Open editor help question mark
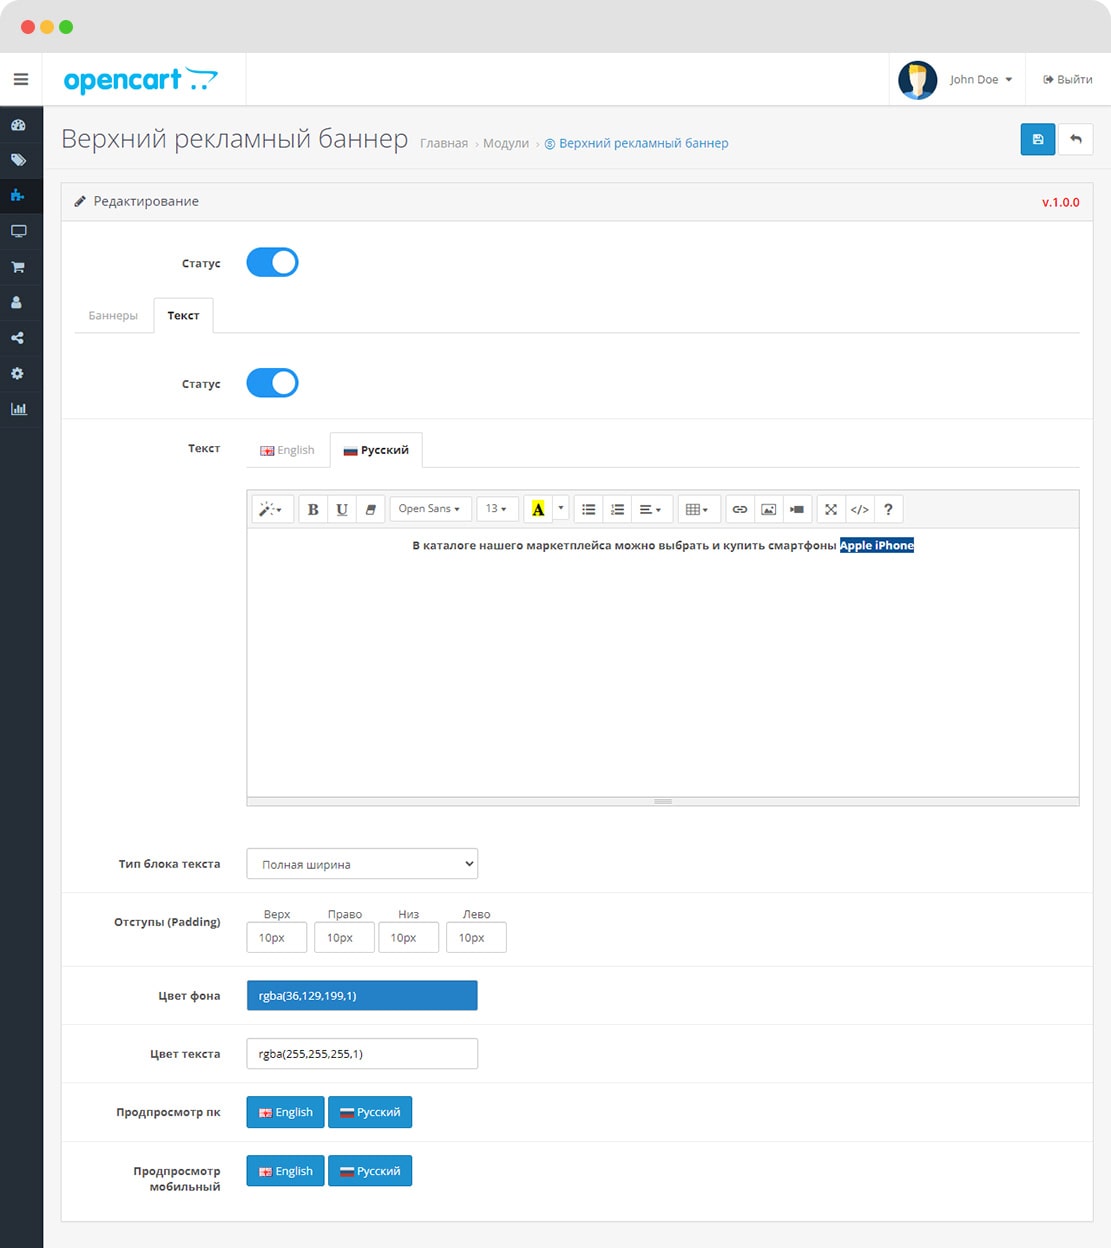Image resolution: width=1111 pixels, height=1248 pixels. point(888,509)
